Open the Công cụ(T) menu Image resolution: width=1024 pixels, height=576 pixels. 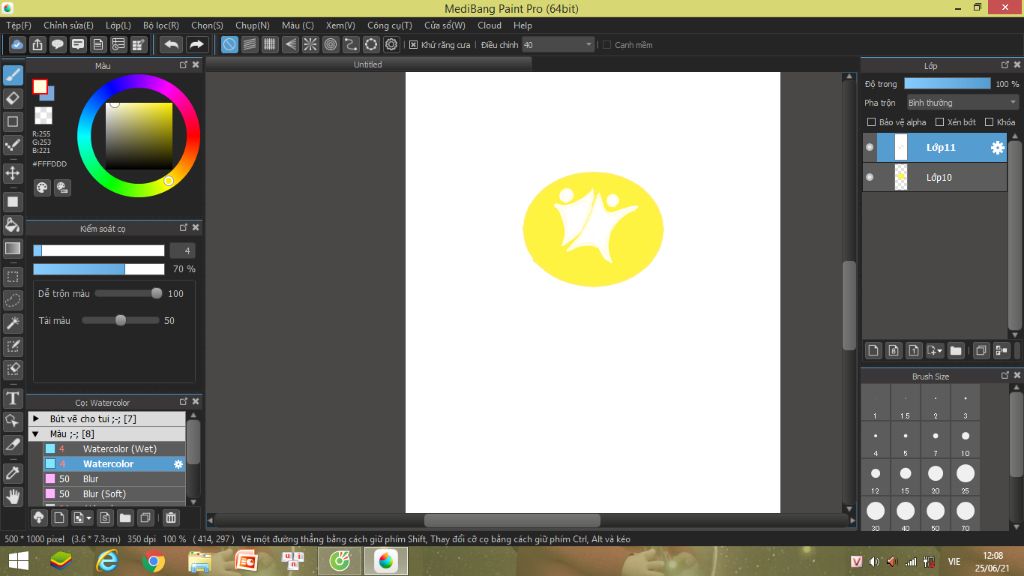coord(390,25)
